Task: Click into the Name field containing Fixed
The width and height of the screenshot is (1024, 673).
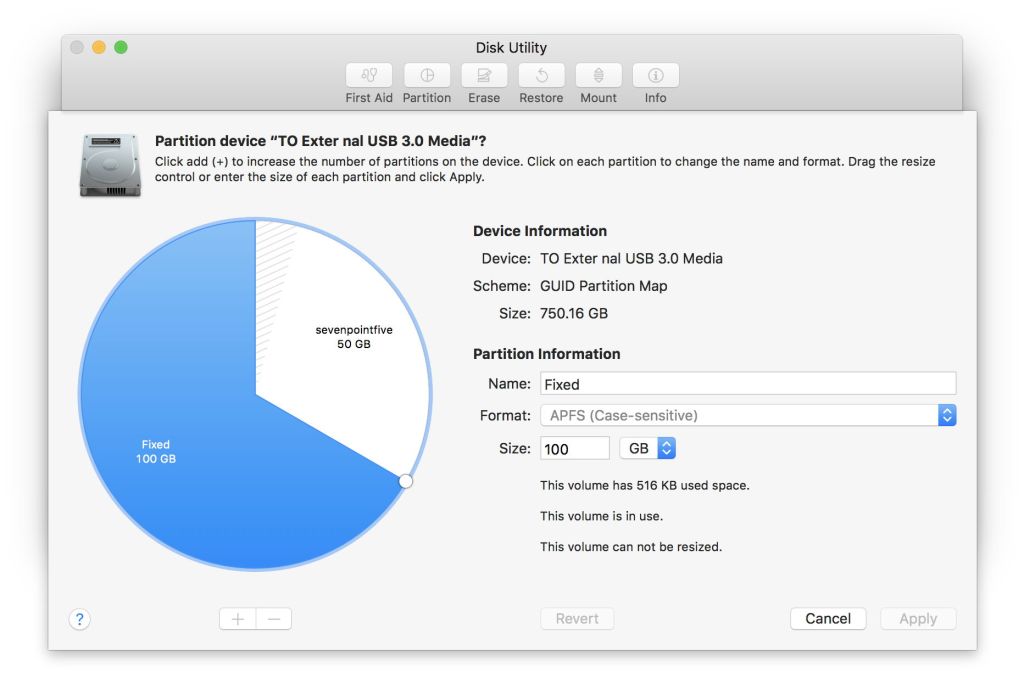Action: tap(747, 384)
